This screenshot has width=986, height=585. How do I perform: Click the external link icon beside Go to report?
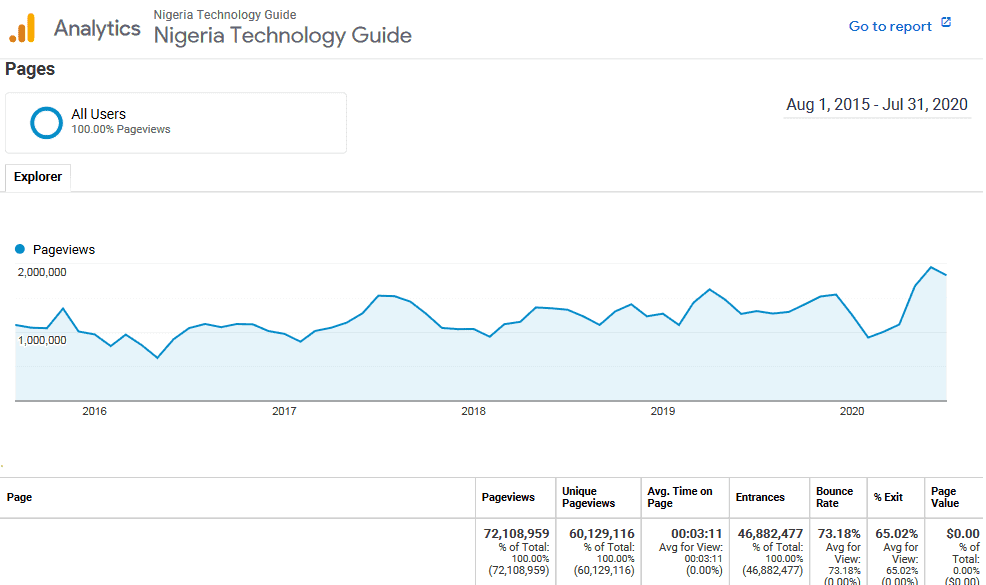[x=946, y=23]
